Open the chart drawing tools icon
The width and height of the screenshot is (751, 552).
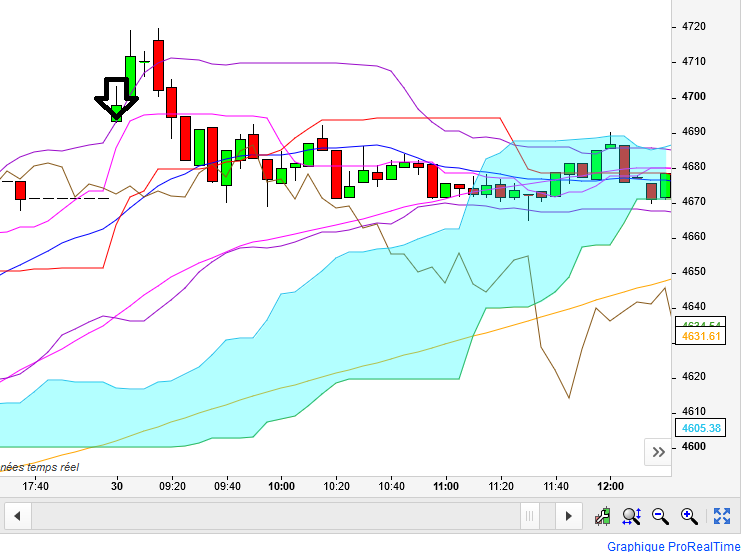(603, 517)
